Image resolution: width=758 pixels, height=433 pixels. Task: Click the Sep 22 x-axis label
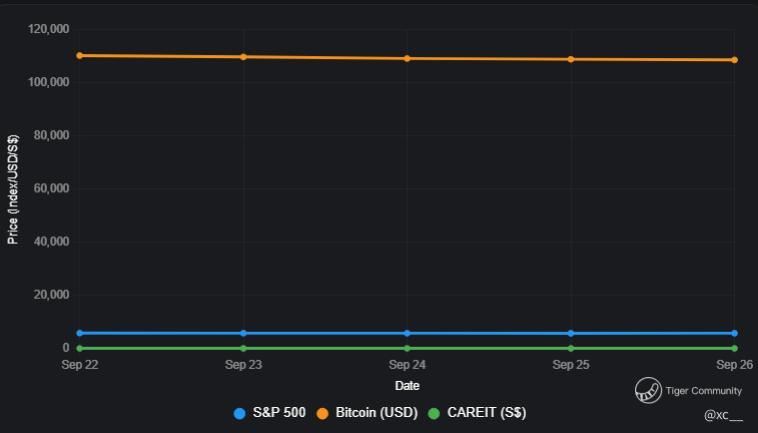[x=80, y=365]
